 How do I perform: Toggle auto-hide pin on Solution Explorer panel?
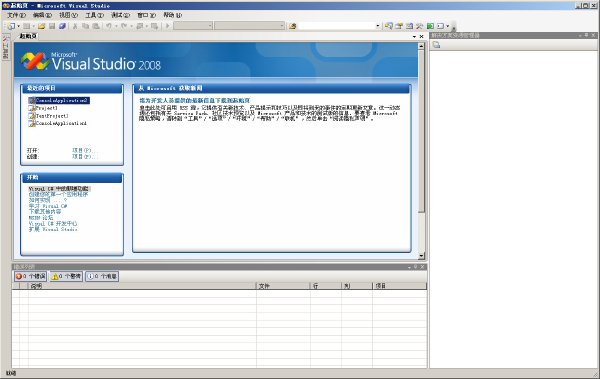coord(587,35)
